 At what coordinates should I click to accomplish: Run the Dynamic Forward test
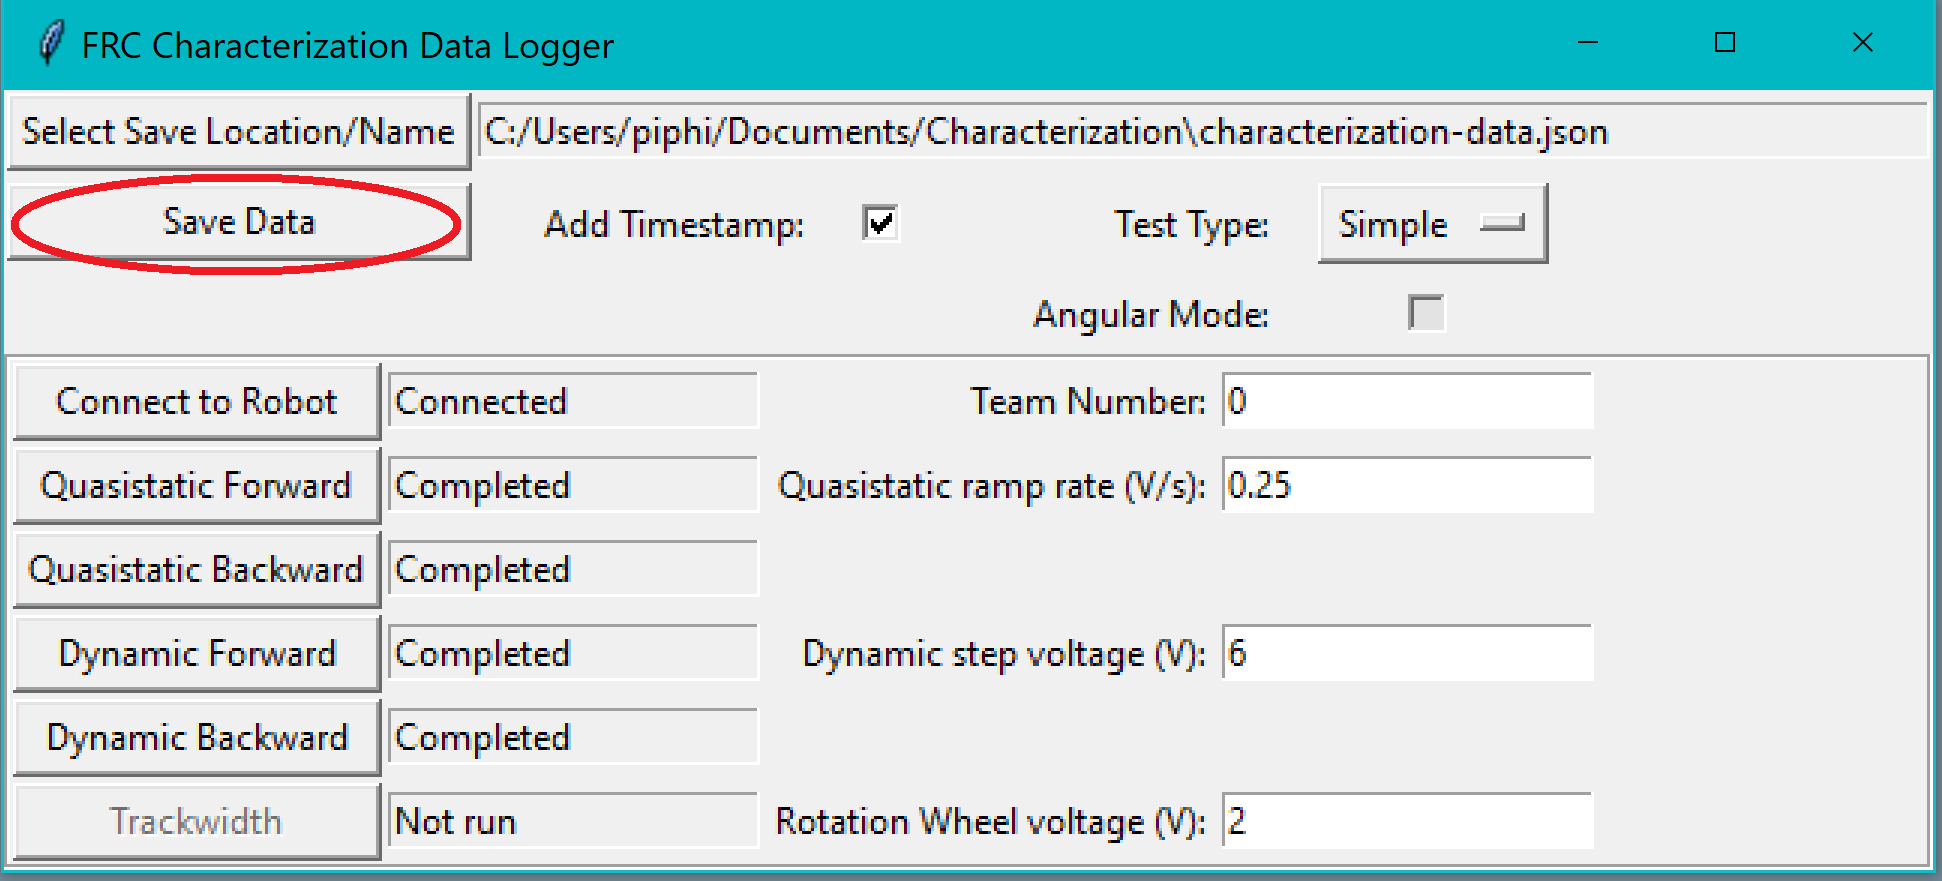(197, 654)
